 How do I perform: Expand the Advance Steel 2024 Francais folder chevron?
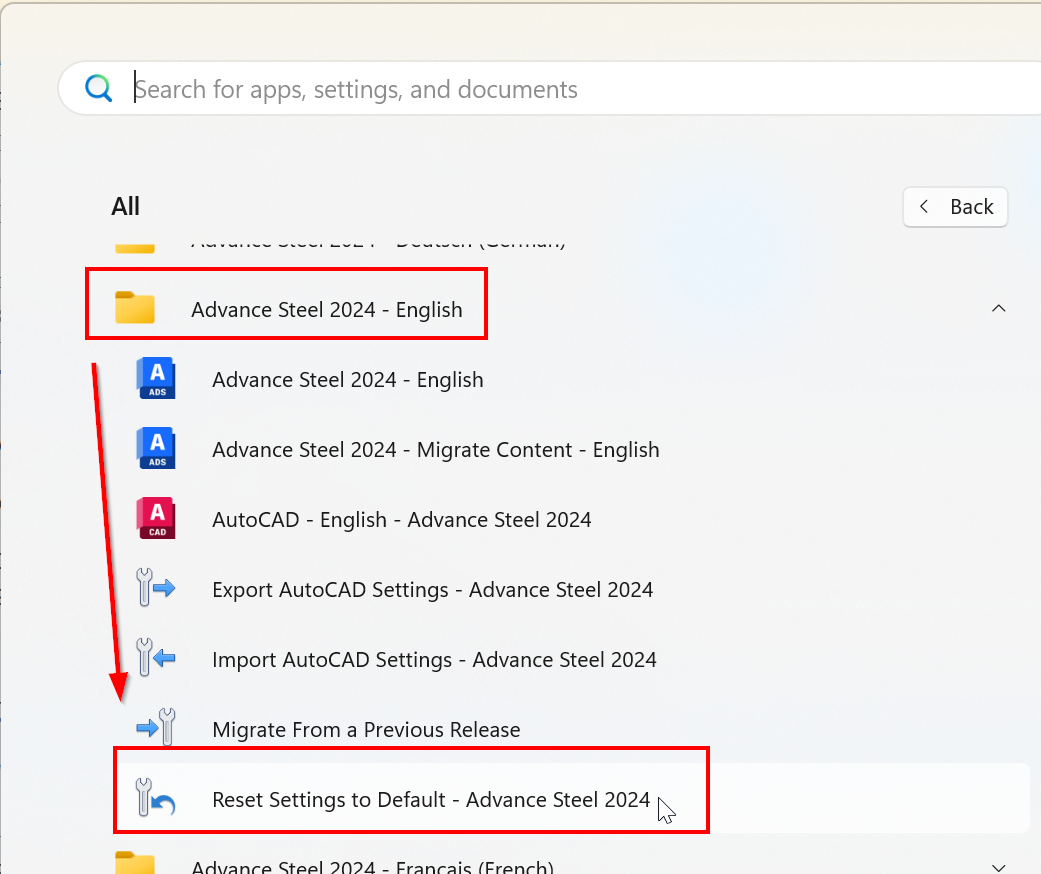998,867
